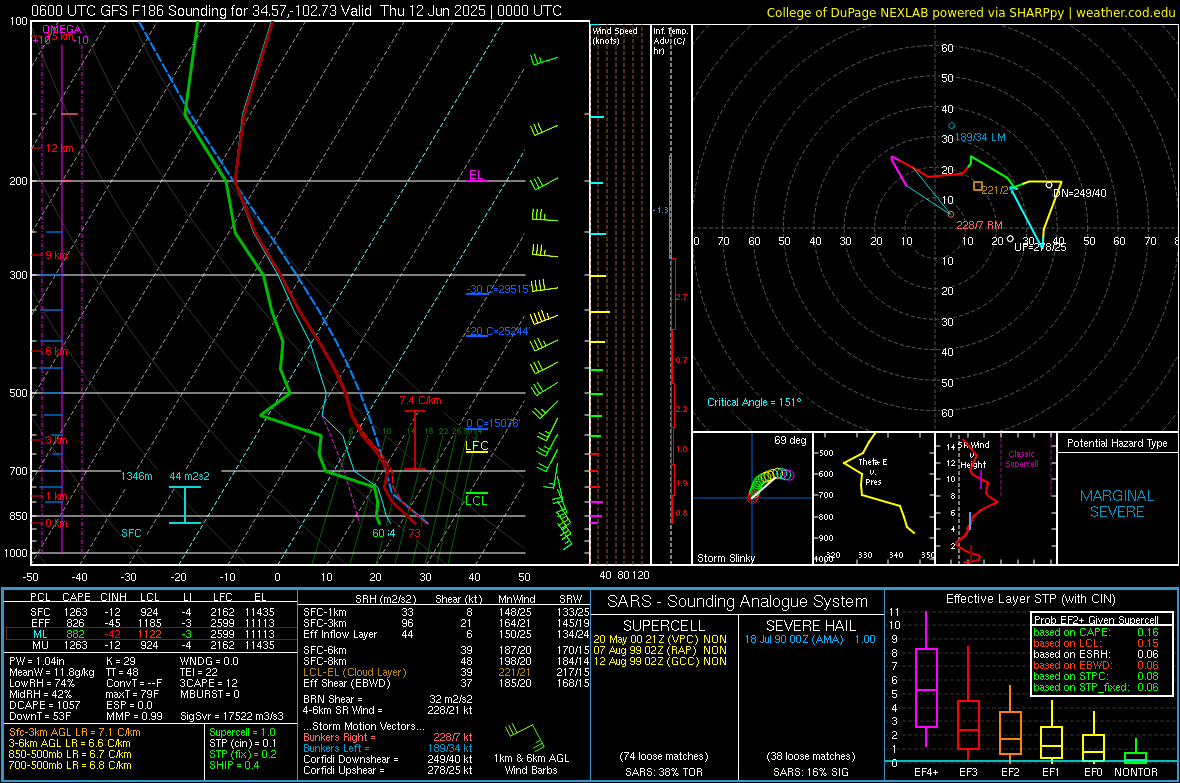Click the College of DuPage NEXLAB credit text
Viewport: 1180px width, 783px height.
[970, 13]
